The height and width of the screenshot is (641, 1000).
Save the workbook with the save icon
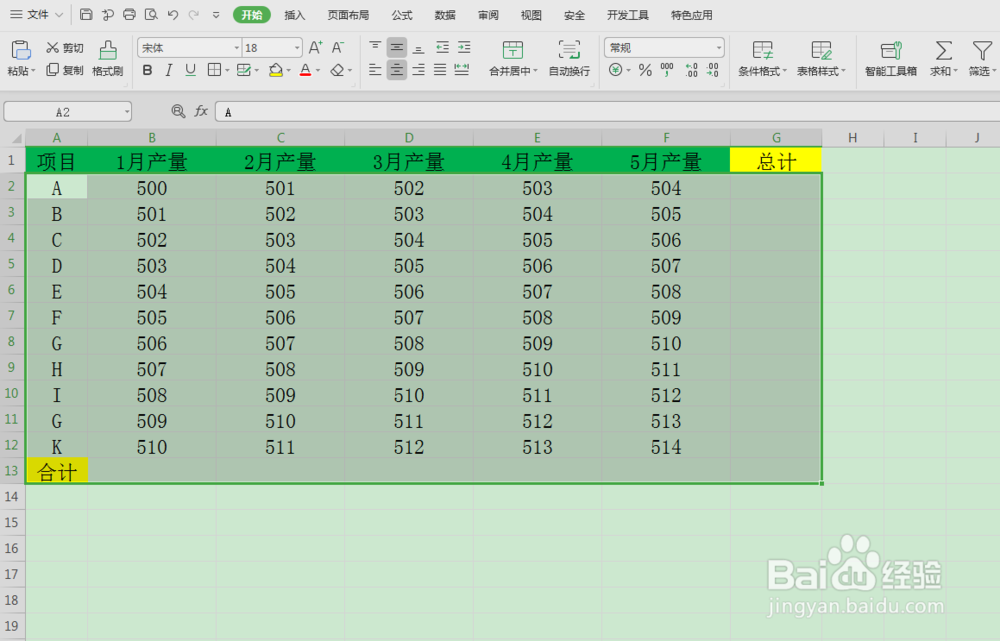click(86, 15)
